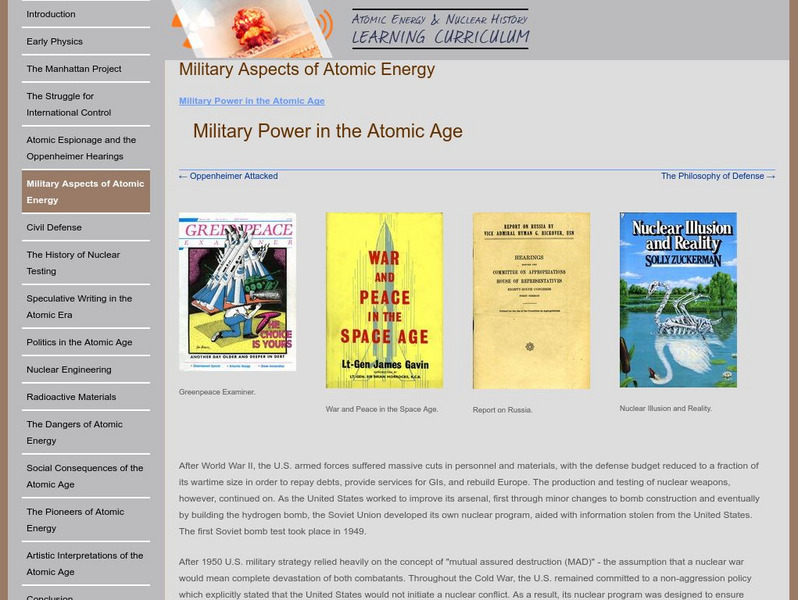This screenshot has height=600, width=798.
Task: Select Politics in the Atomic Age
Action: pyautogui.click(x=86, y=342)
